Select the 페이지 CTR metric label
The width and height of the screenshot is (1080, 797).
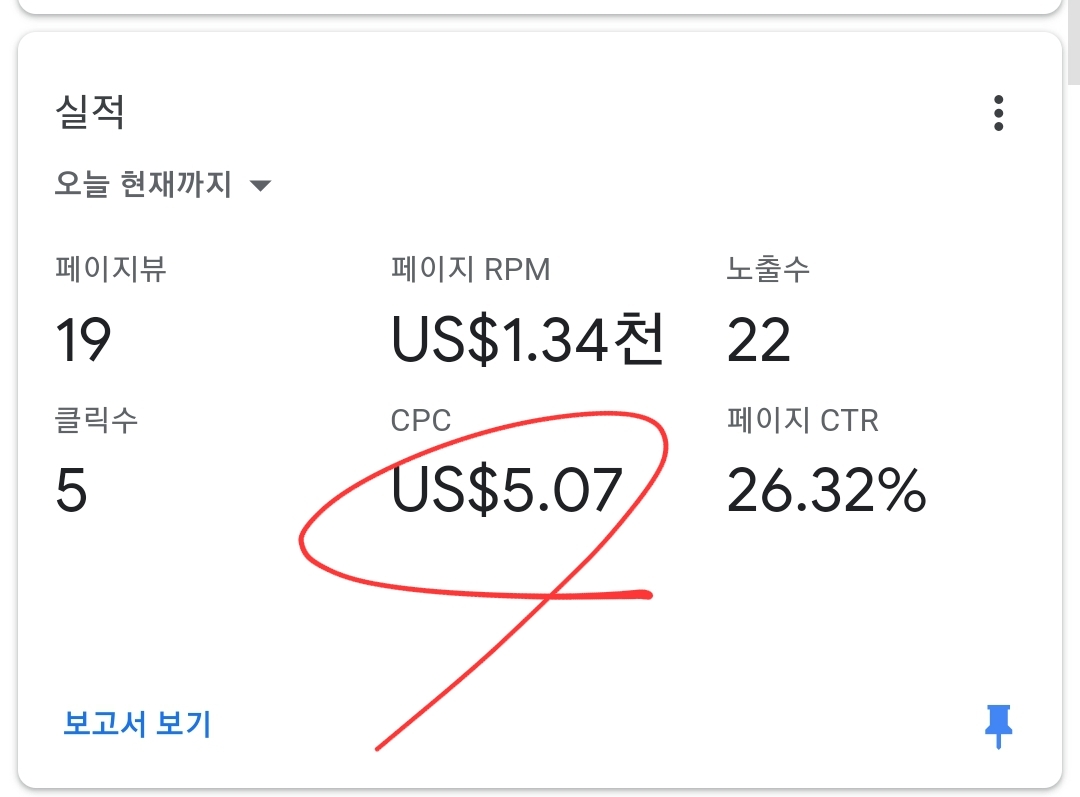(803, 420)
